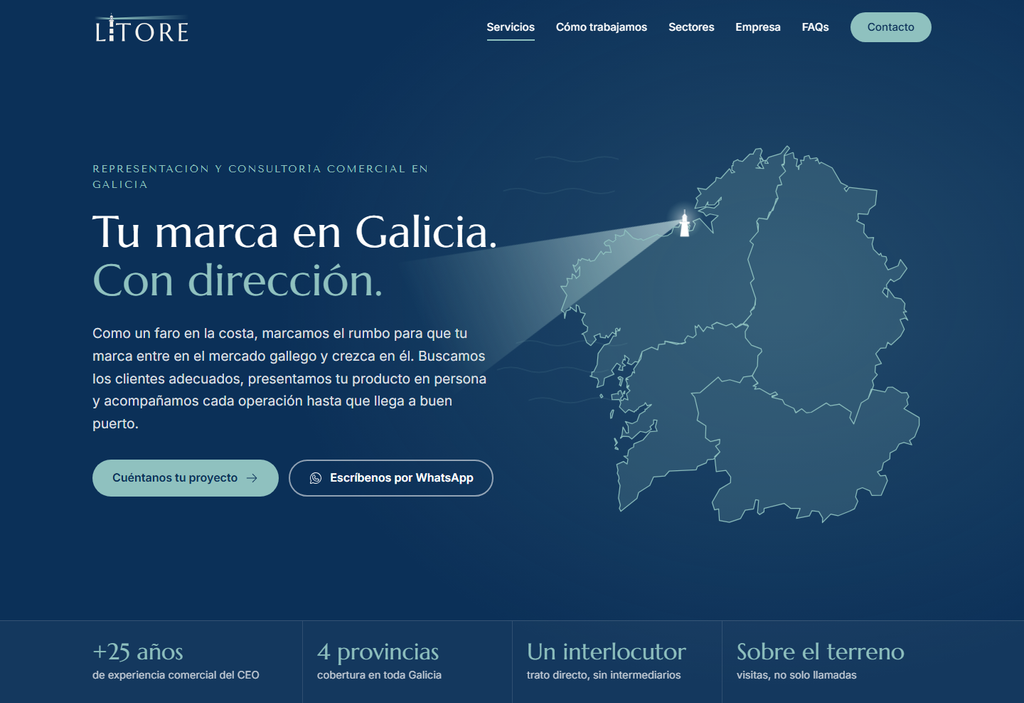The width and height of the screenshot is (1024, 703).
Task: Click the "4 provincias" stat
Action: click(x=378, y=651)
